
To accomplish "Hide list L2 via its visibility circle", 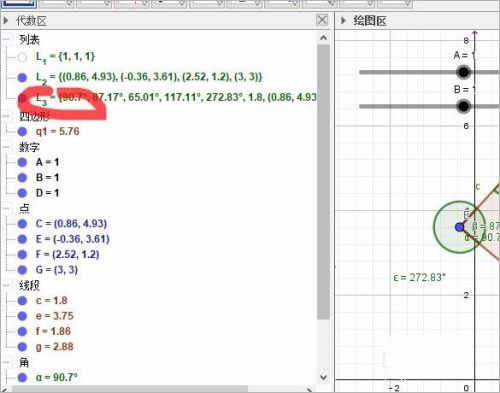I will (22, 78).
